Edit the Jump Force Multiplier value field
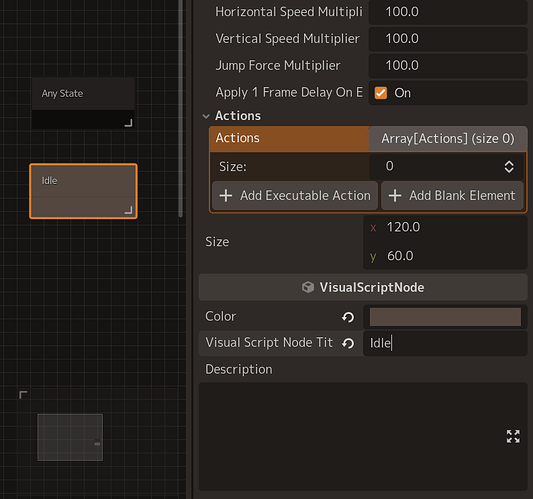 tap(448, 66)
